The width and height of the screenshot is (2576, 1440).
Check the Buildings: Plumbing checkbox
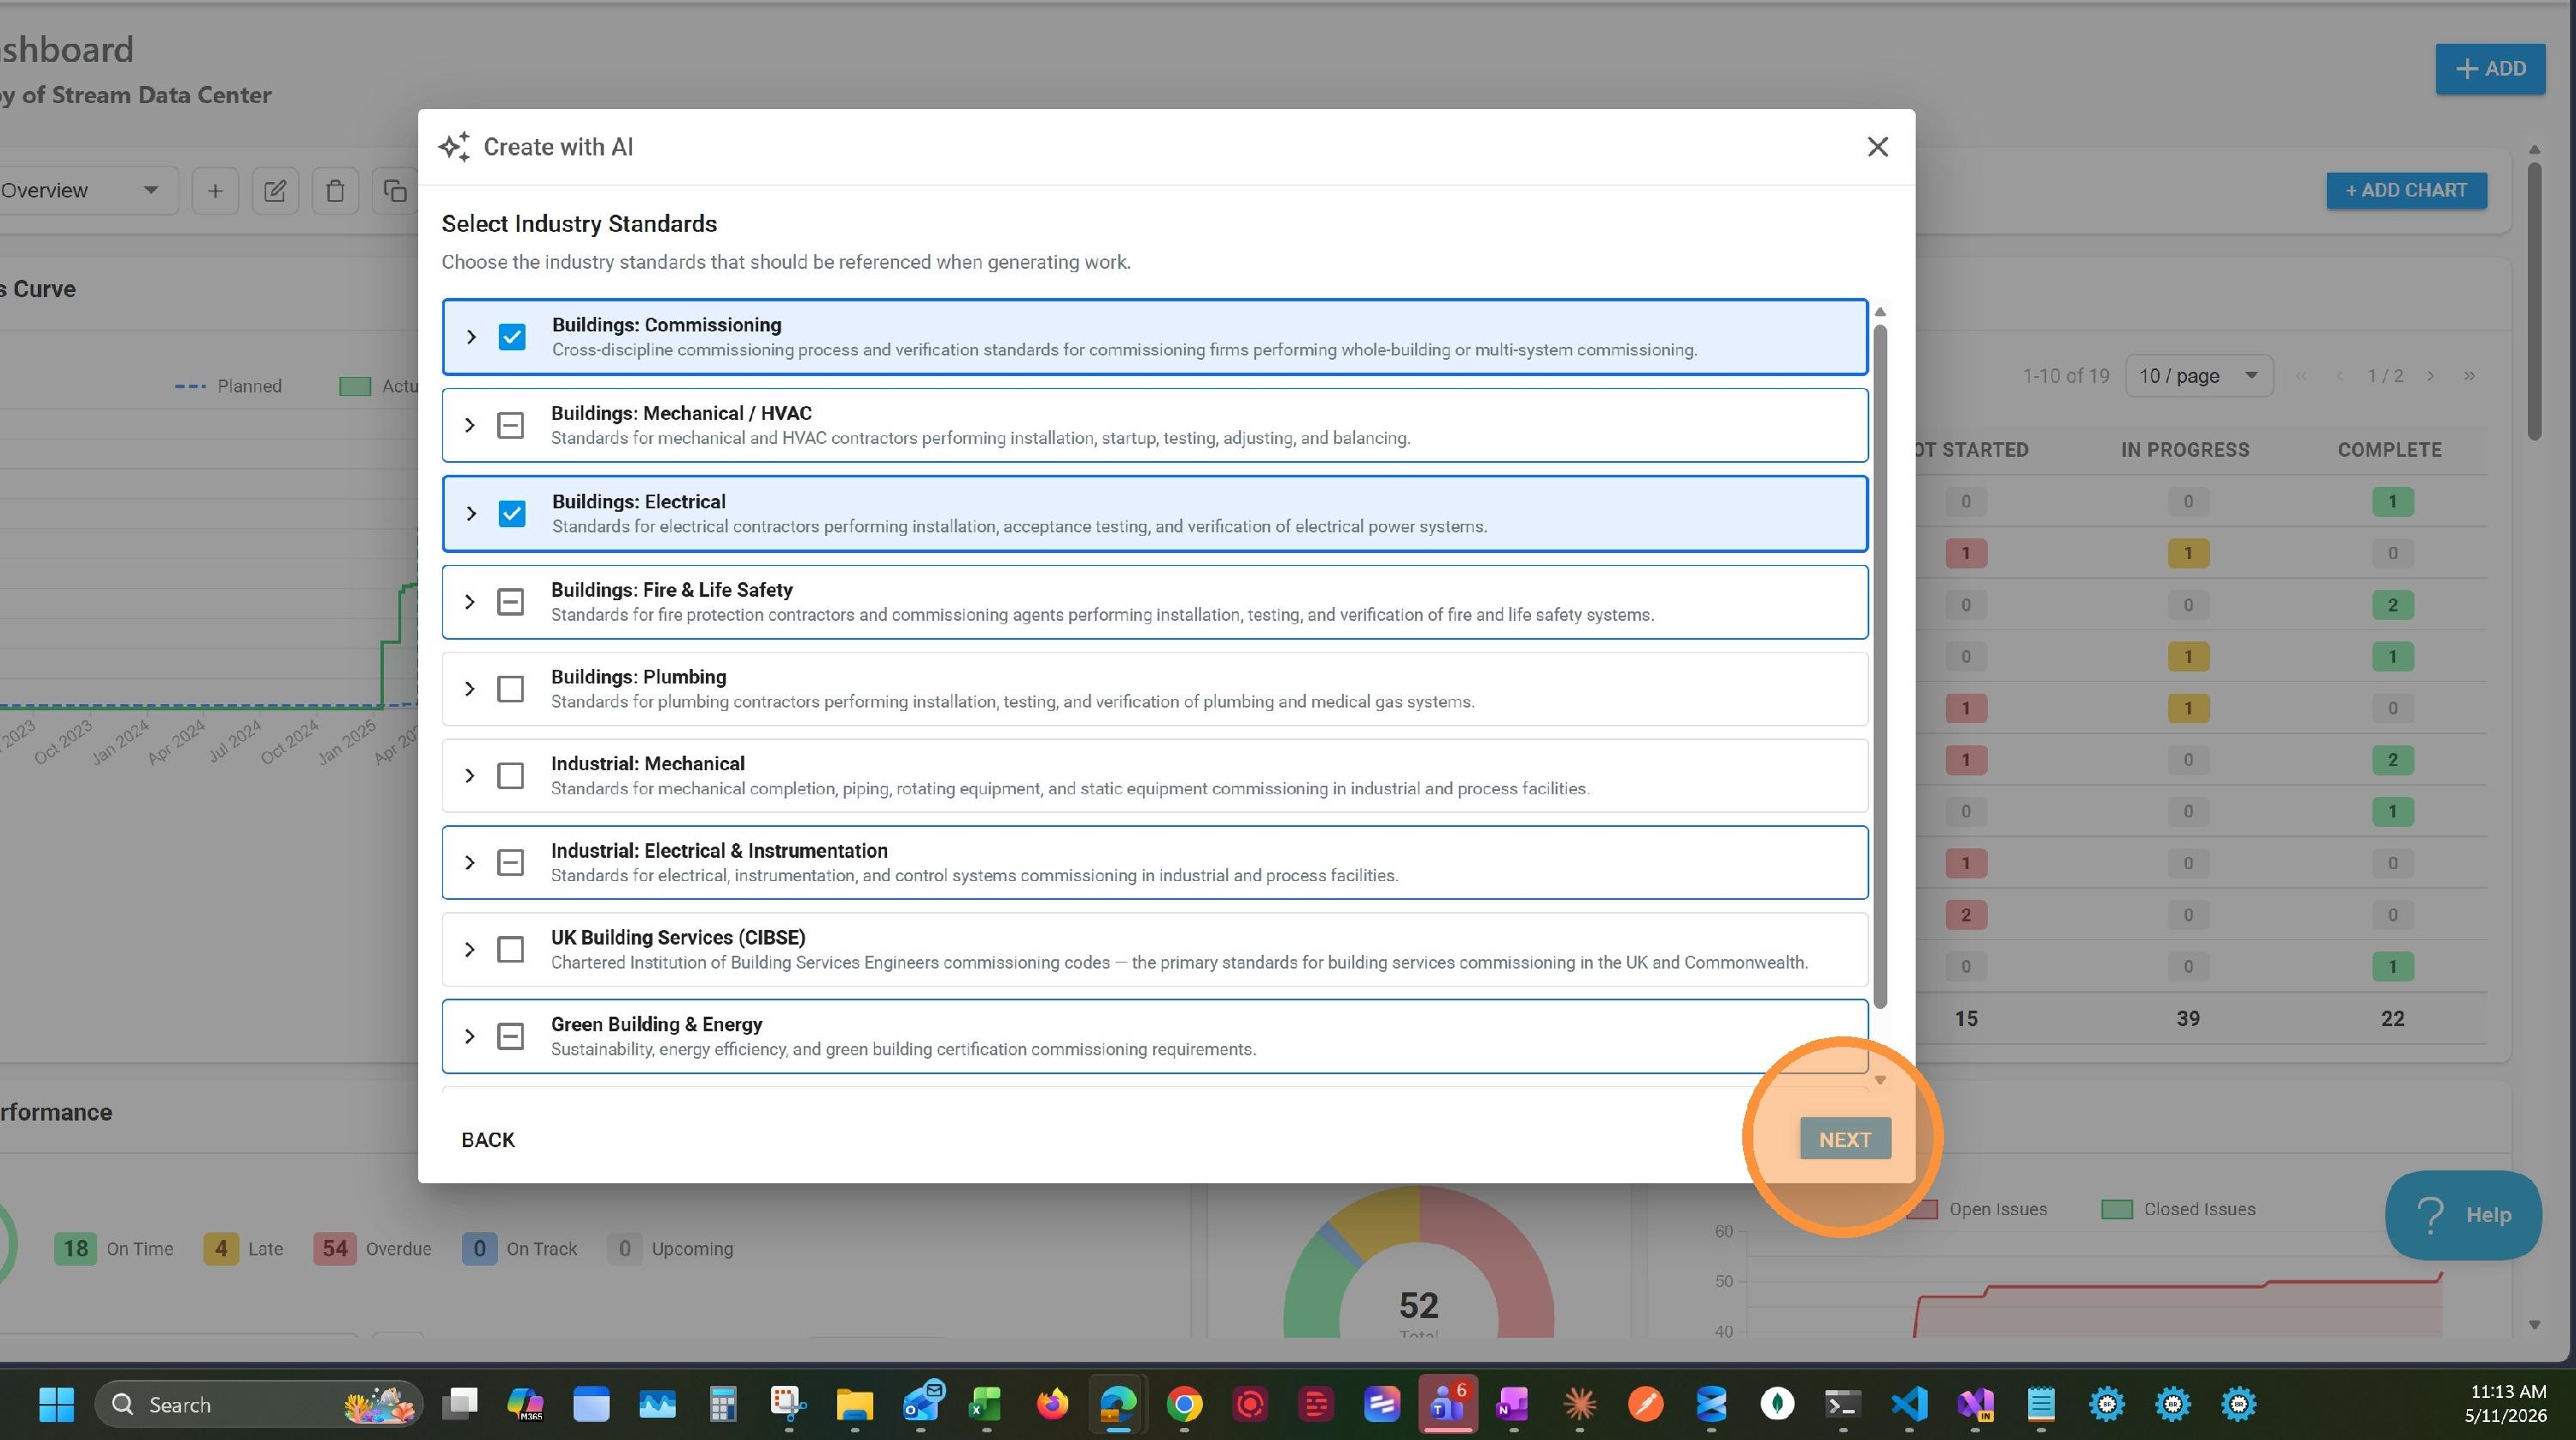point(510,689)
